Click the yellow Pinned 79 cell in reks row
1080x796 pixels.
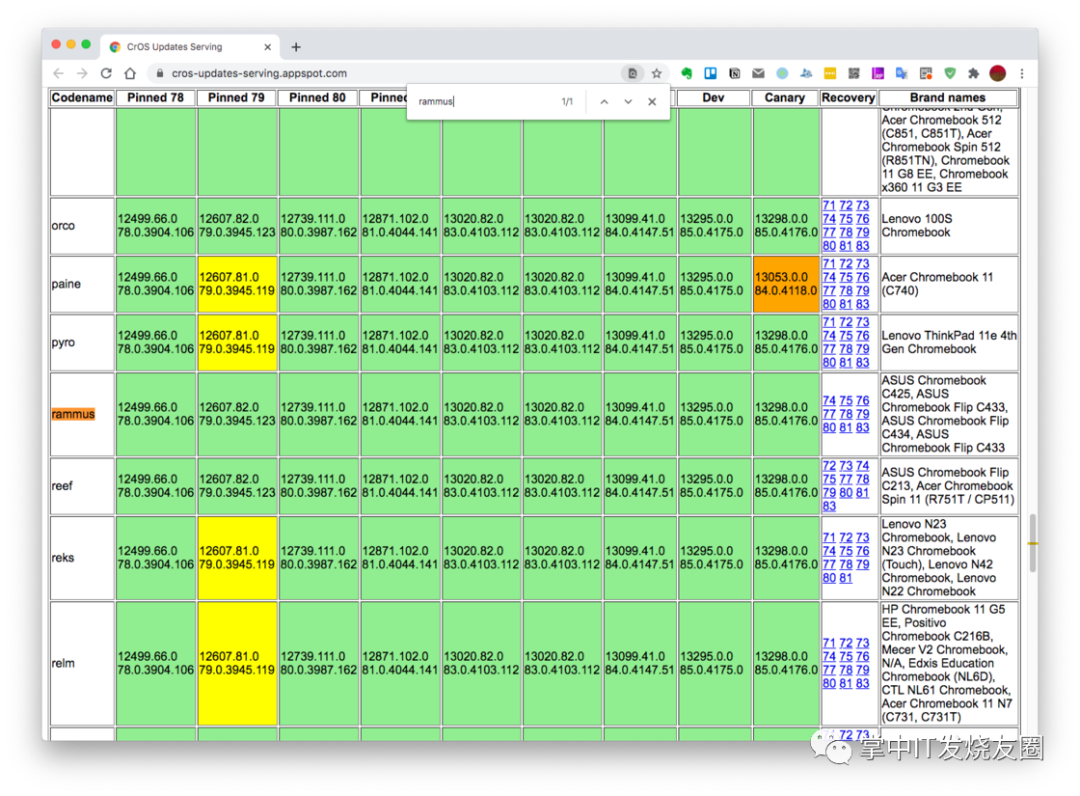(237, 558)
